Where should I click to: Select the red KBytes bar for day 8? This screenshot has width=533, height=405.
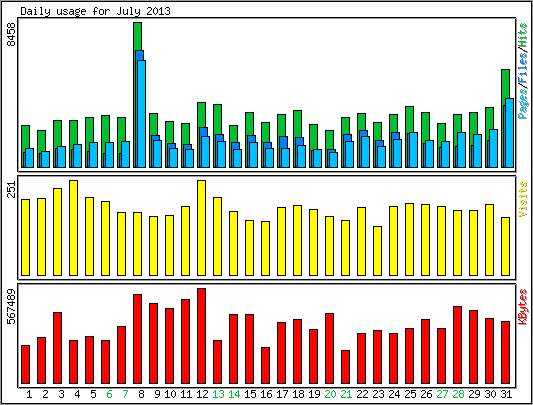tap(137, 339)
